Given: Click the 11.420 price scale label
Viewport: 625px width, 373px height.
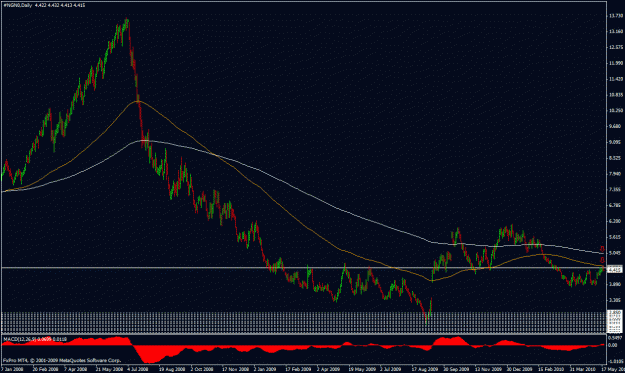Looking at the screenshot, I should [x=616, y=79].
